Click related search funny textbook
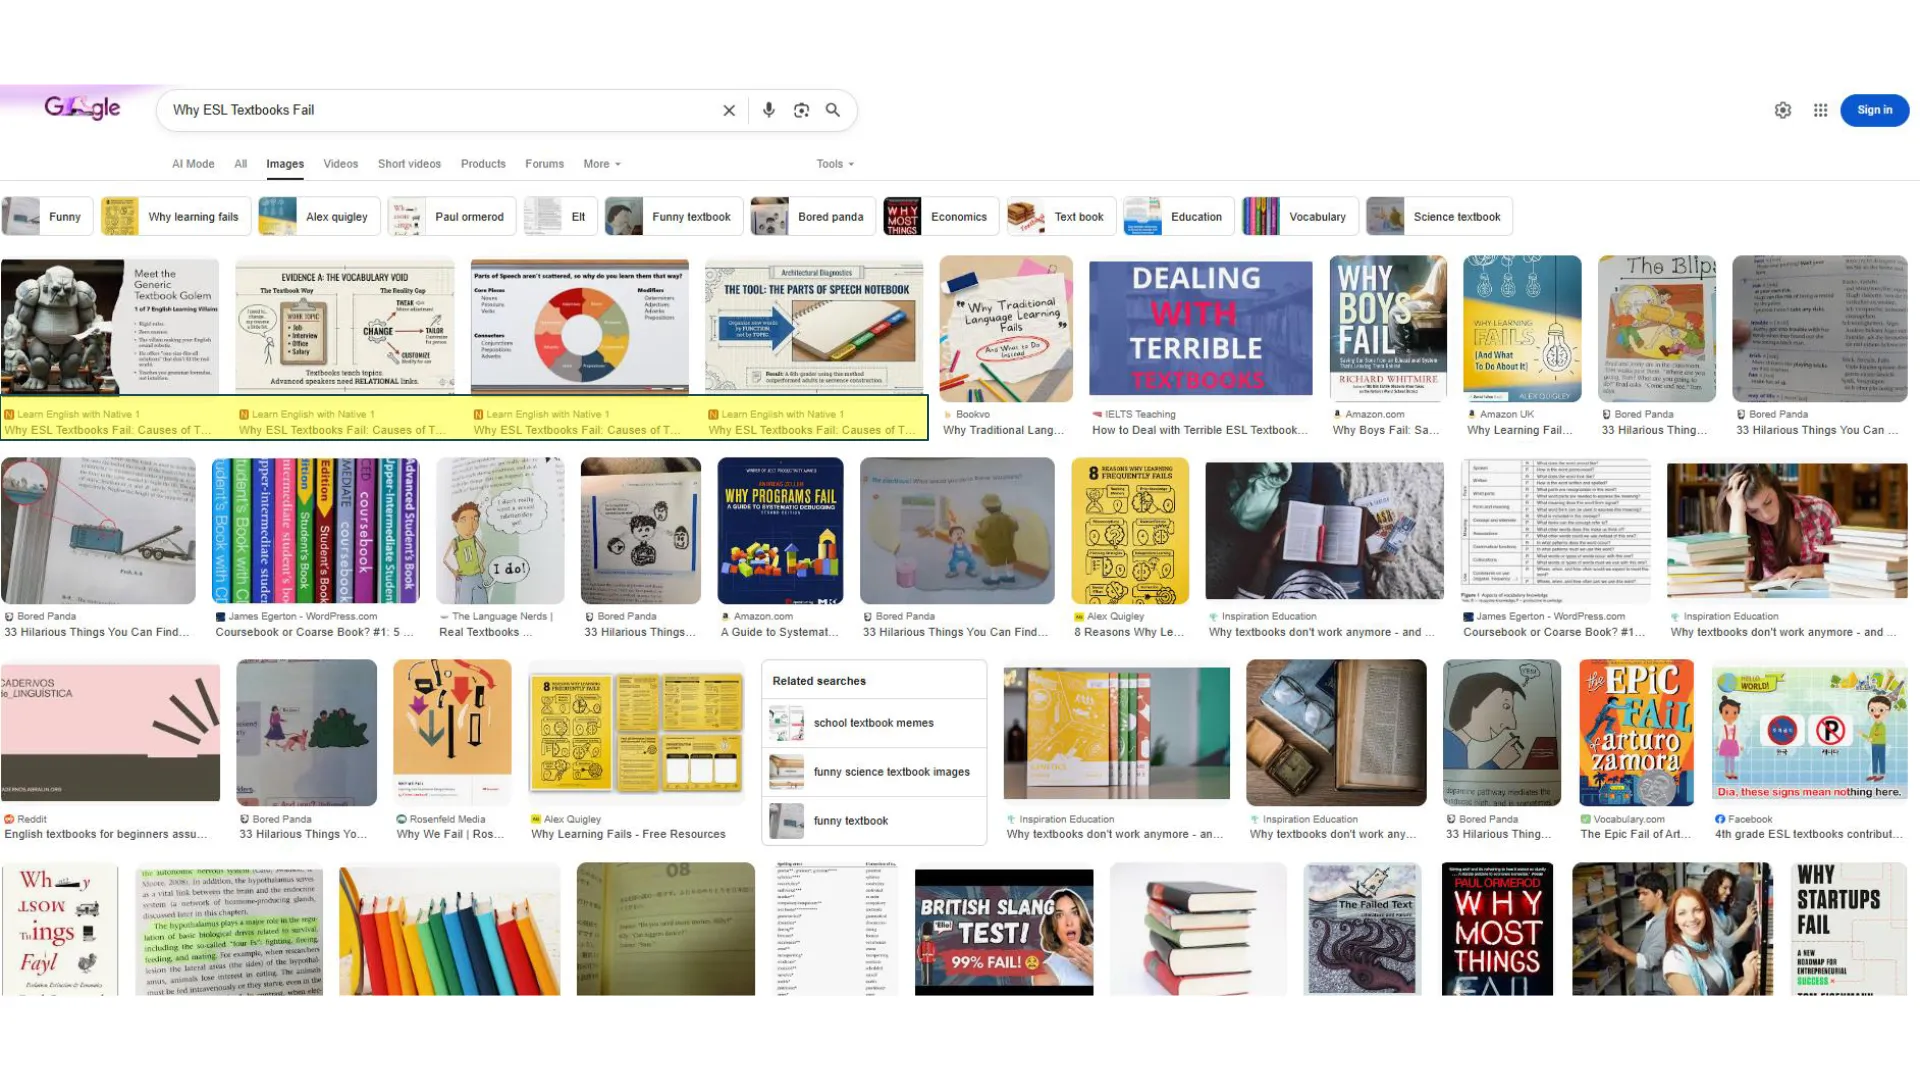 click(x=874, y=821)
